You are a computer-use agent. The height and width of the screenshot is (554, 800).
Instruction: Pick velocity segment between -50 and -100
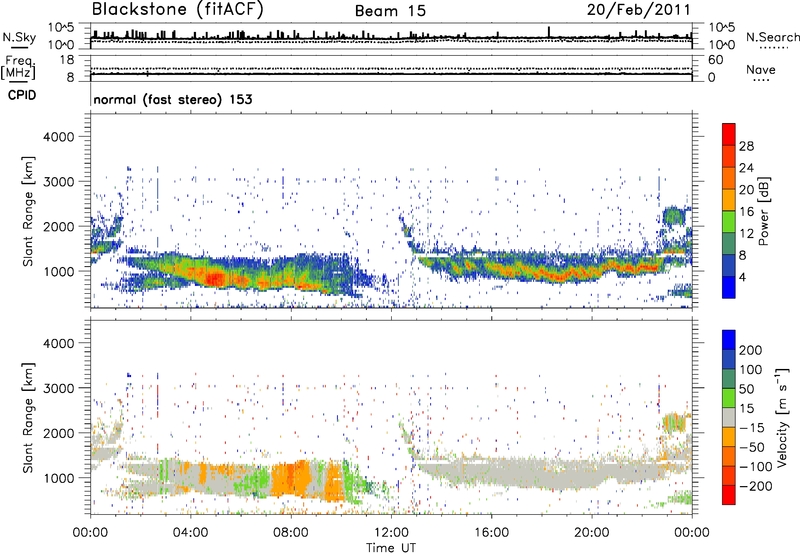pos(729,456)
